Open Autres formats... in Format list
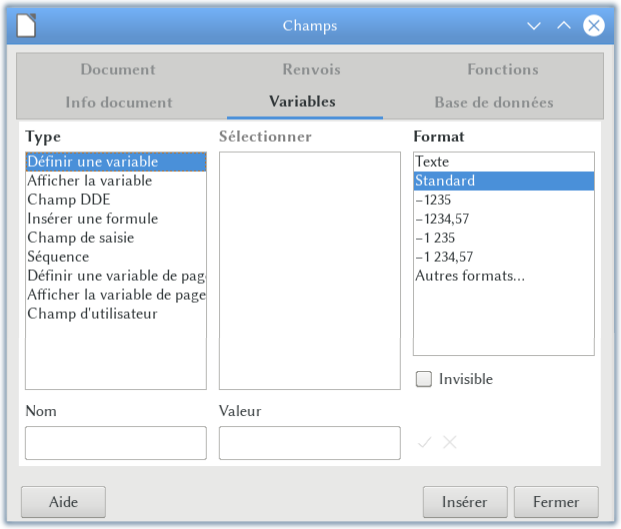Viewport: 621px width, 529px height. coord(469,276)
